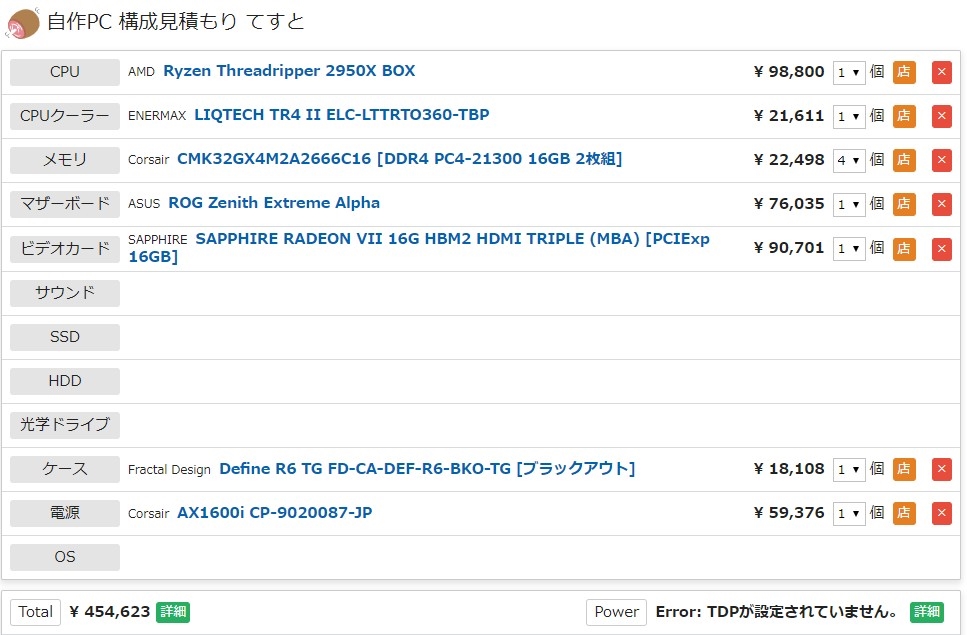Open the memory quantity dropdown showing 4

point(849,160)
